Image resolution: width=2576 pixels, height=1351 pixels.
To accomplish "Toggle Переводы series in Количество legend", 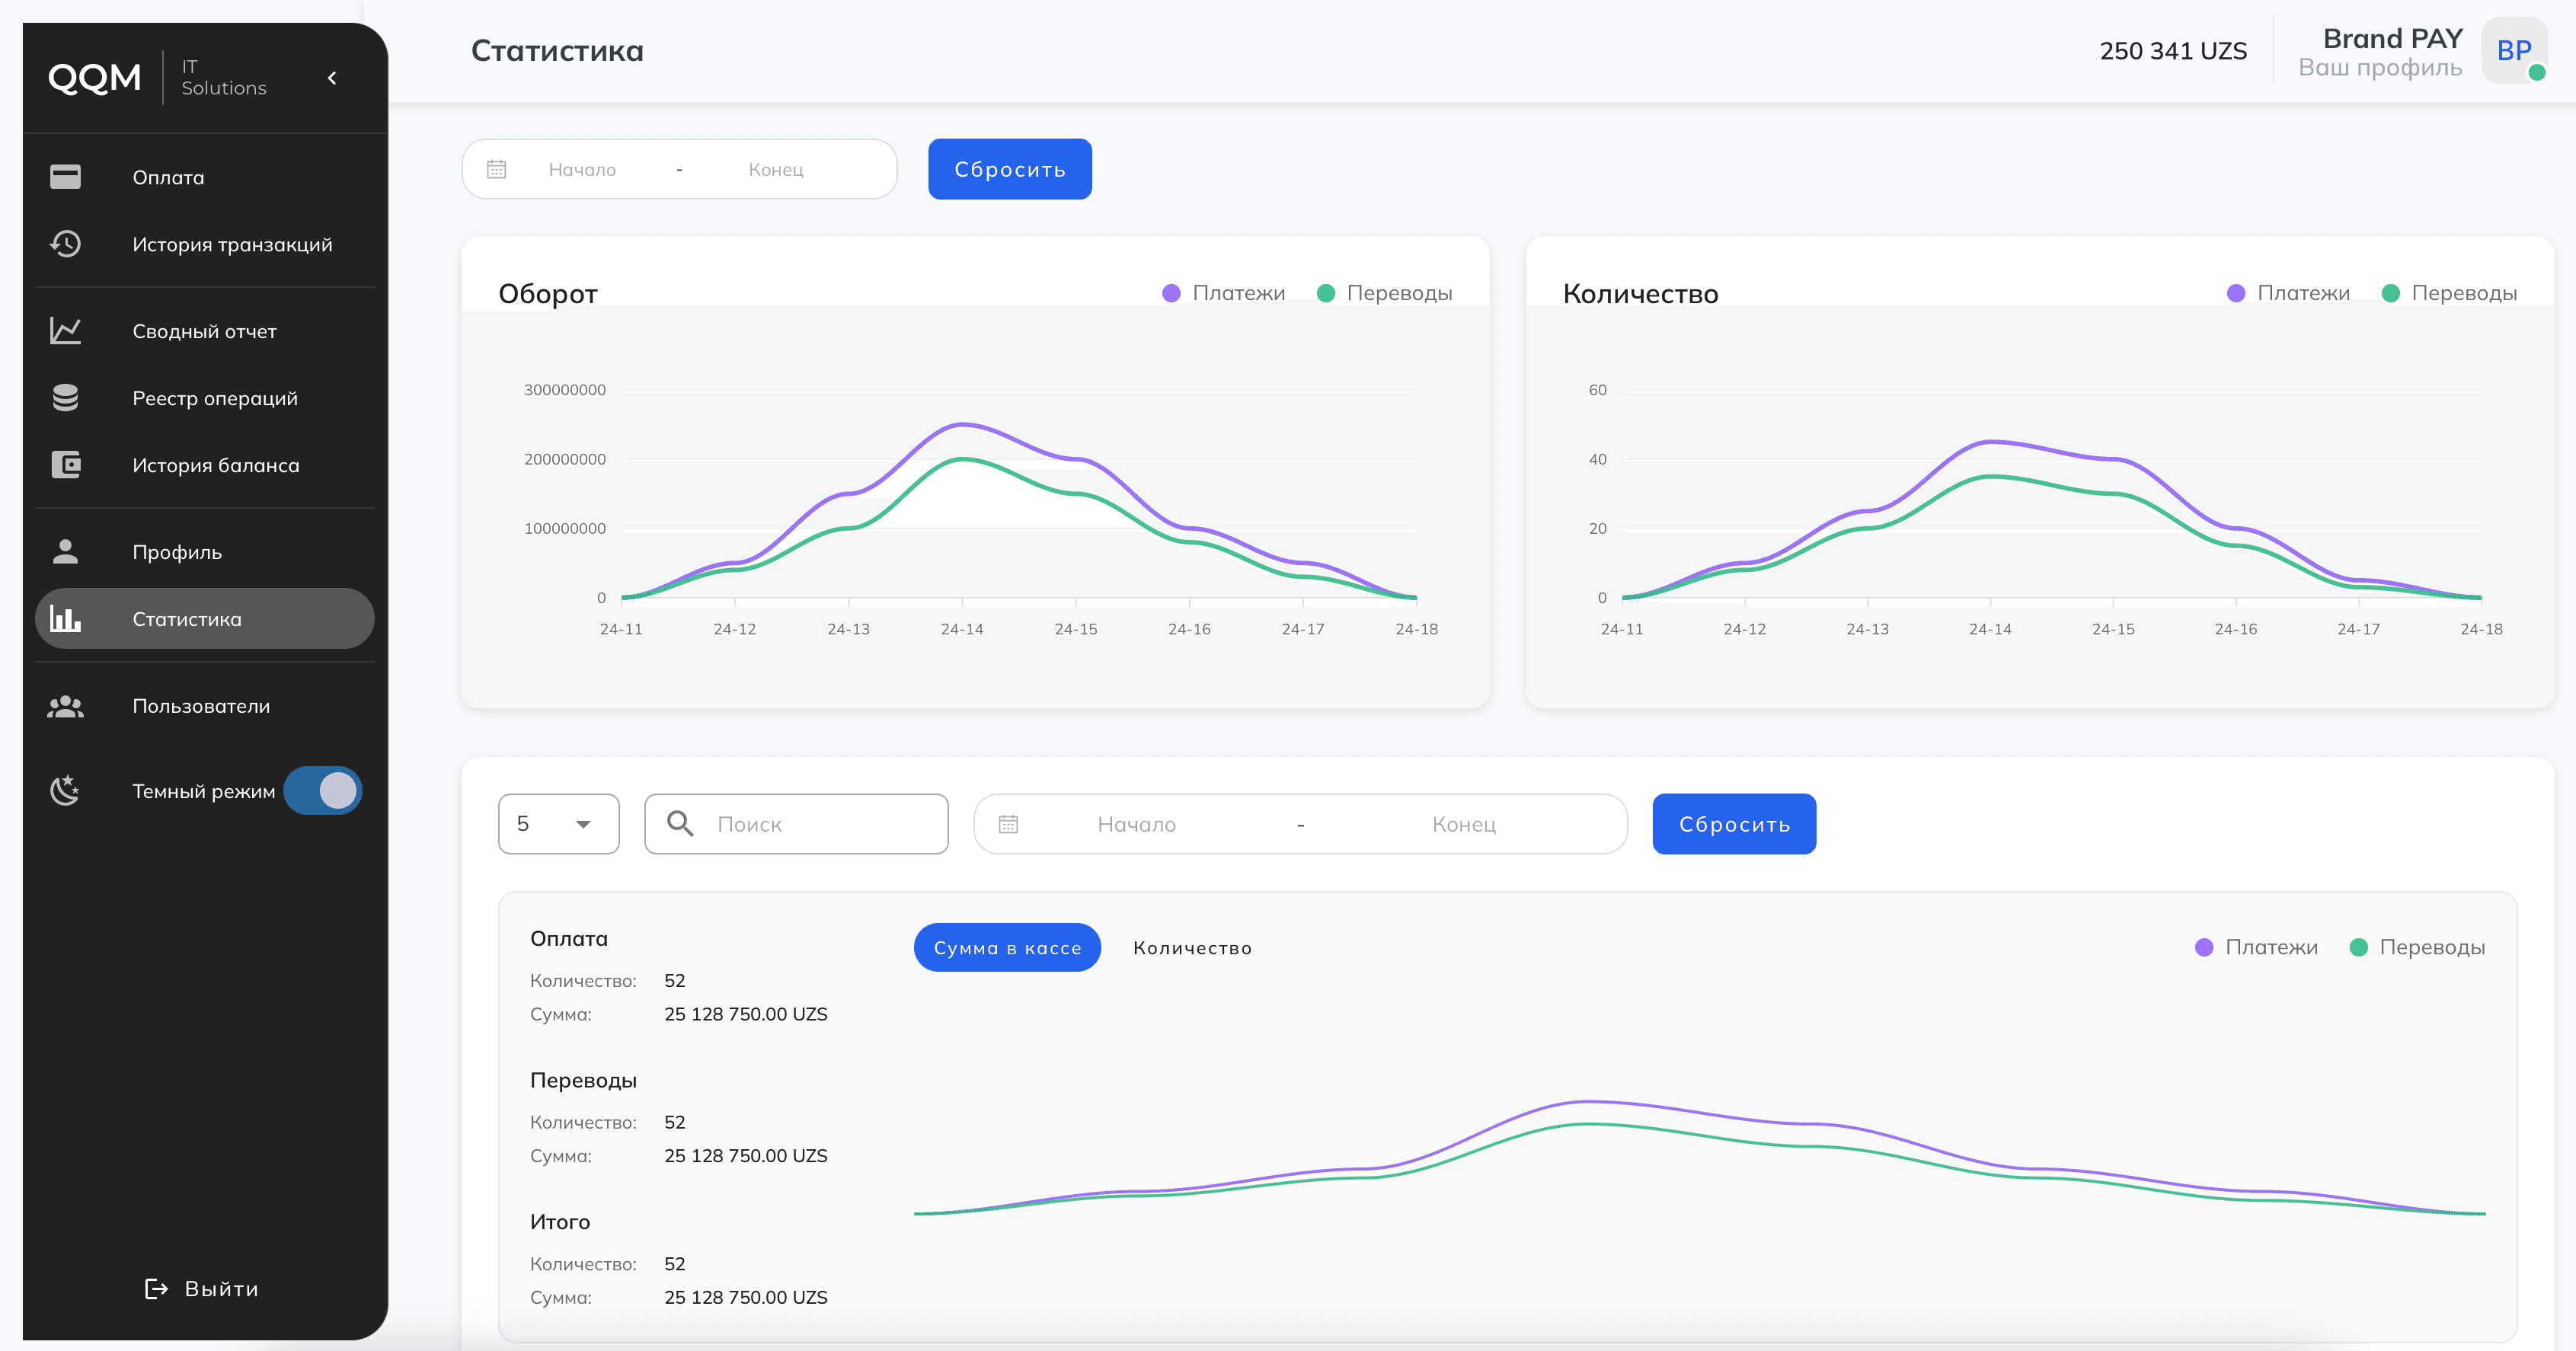I will click(x=2449, y=293).
